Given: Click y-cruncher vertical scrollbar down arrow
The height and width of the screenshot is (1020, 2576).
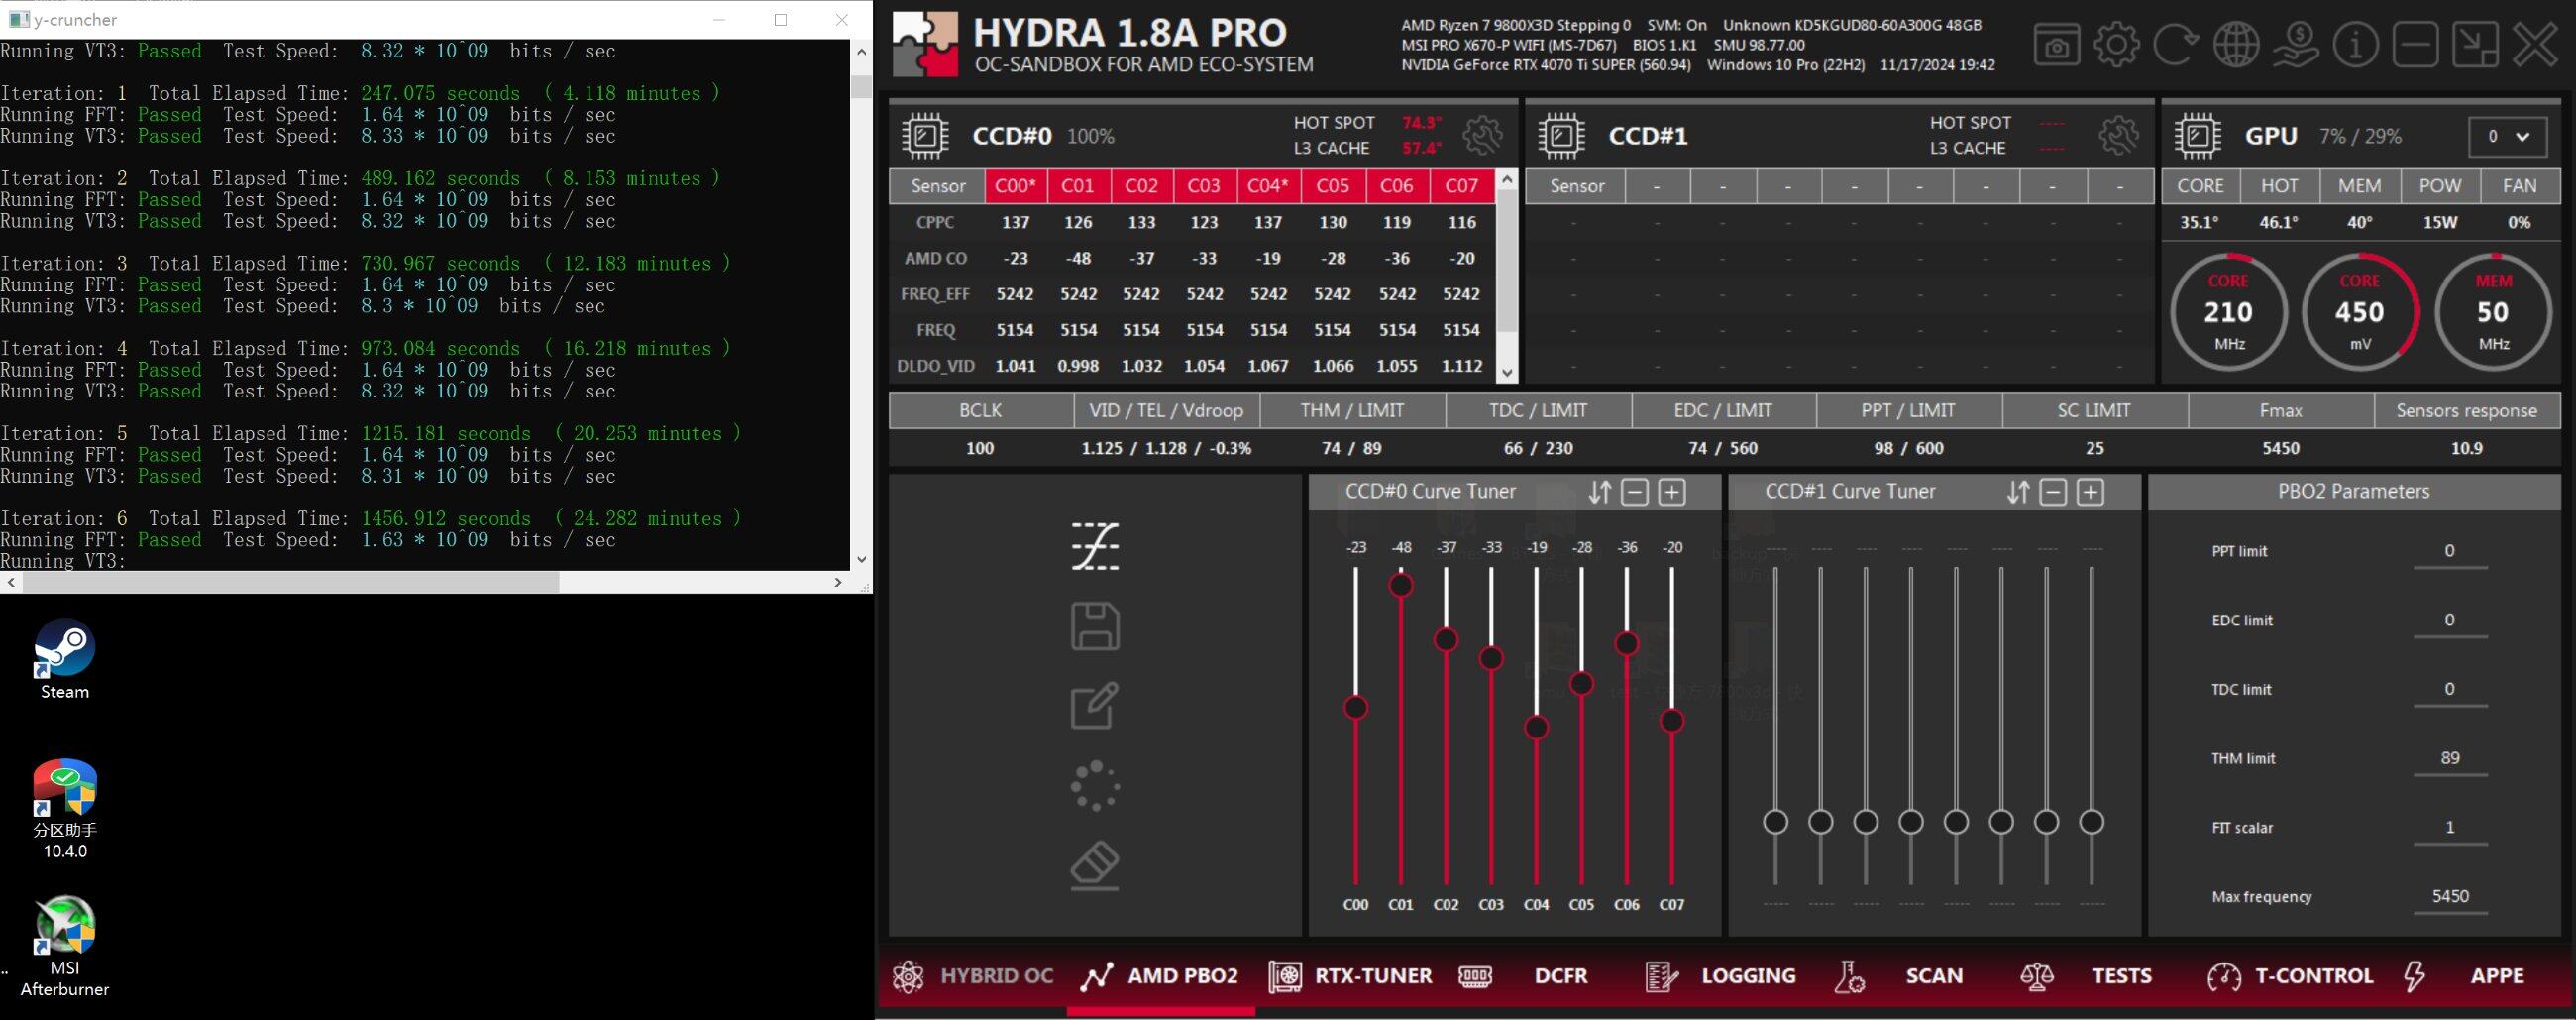Looking at the screenshot, I should pos(862,560).
